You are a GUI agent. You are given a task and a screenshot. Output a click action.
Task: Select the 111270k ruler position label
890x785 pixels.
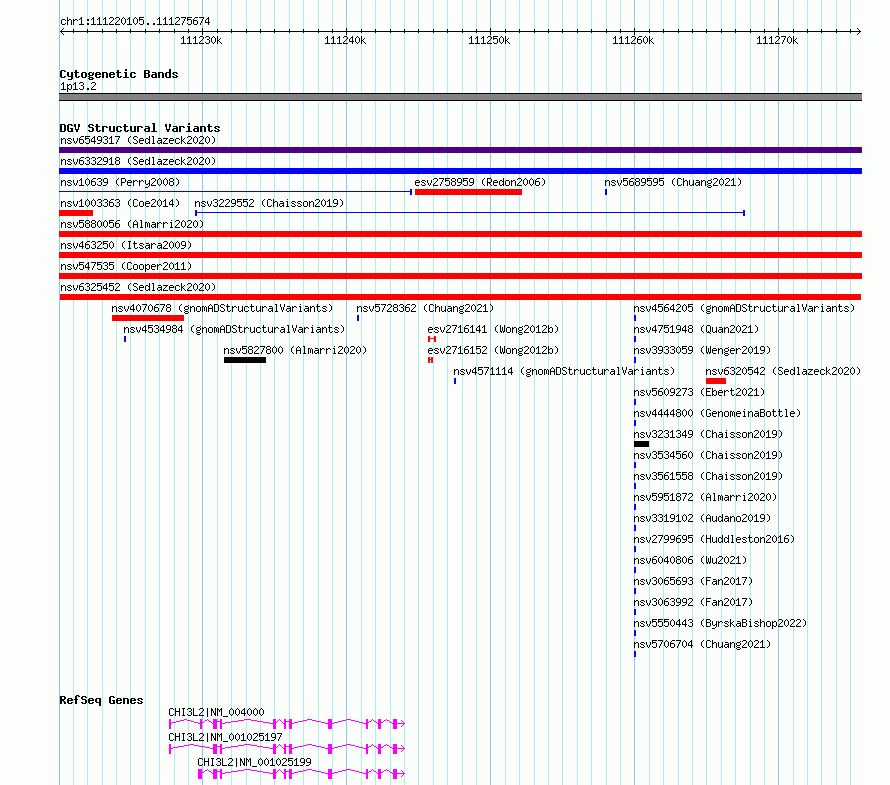777,40
